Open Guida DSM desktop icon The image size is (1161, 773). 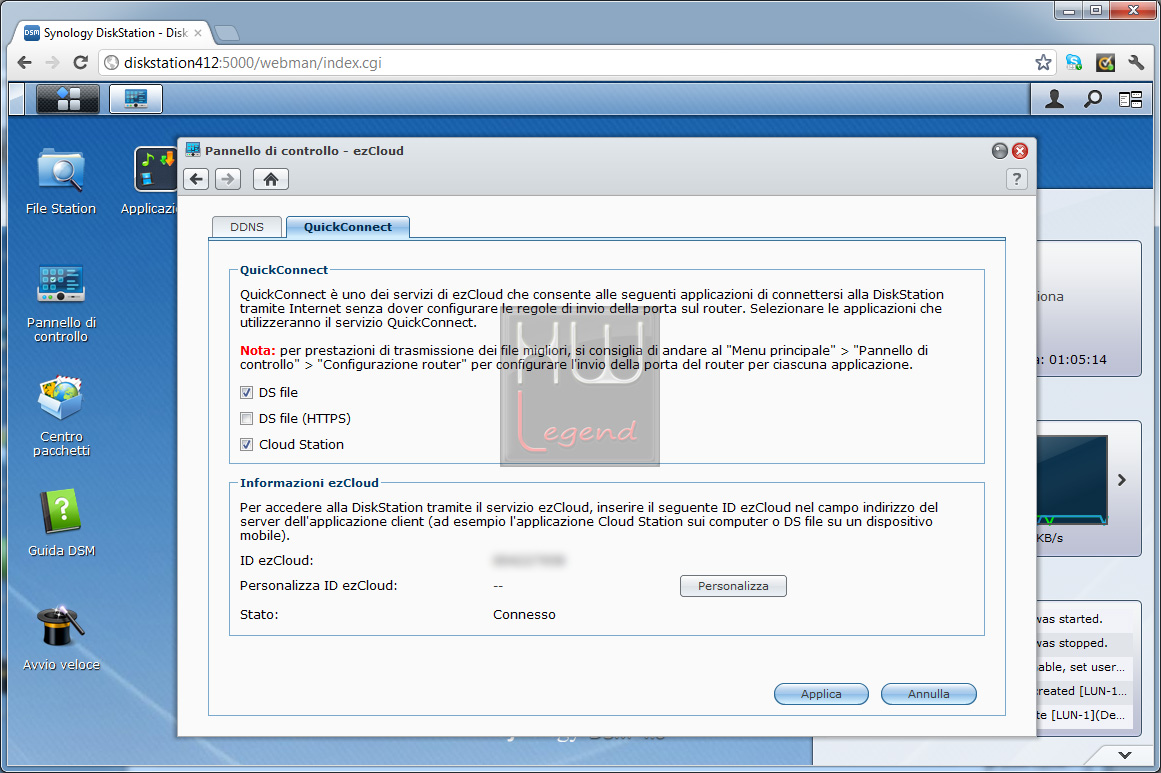[61, 523]
